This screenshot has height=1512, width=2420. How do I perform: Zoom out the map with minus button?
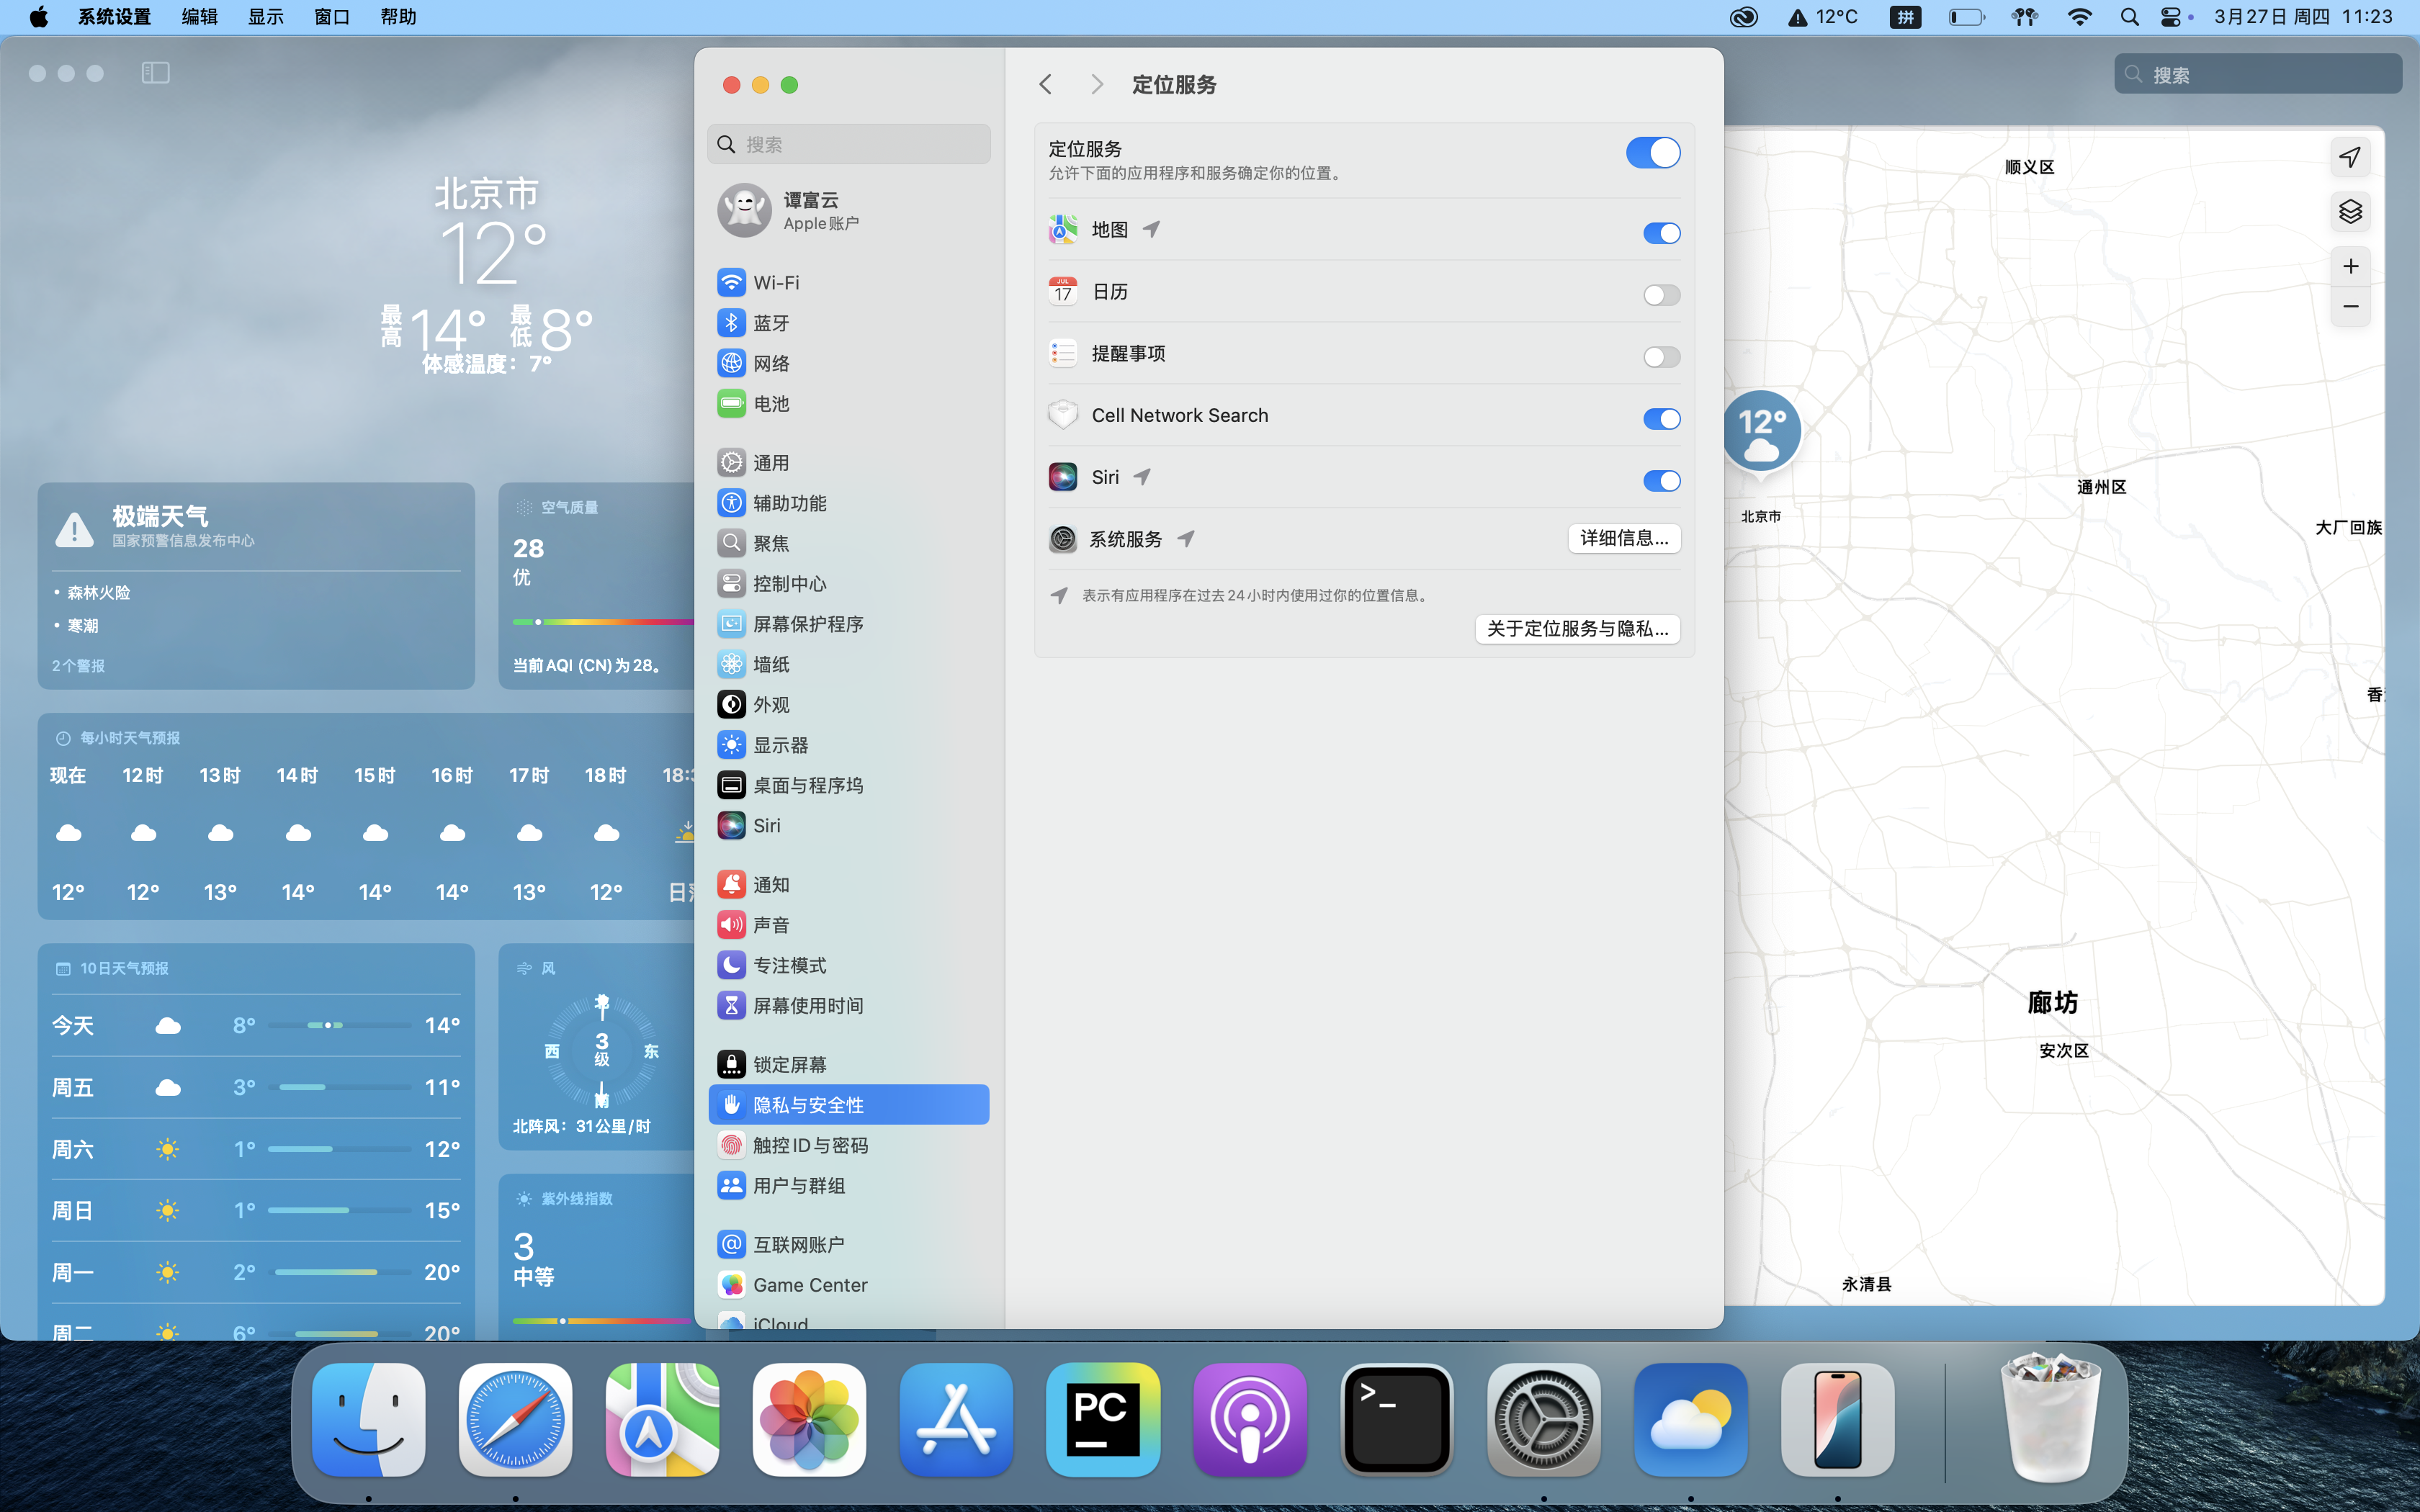click(x=2350, y=306)
